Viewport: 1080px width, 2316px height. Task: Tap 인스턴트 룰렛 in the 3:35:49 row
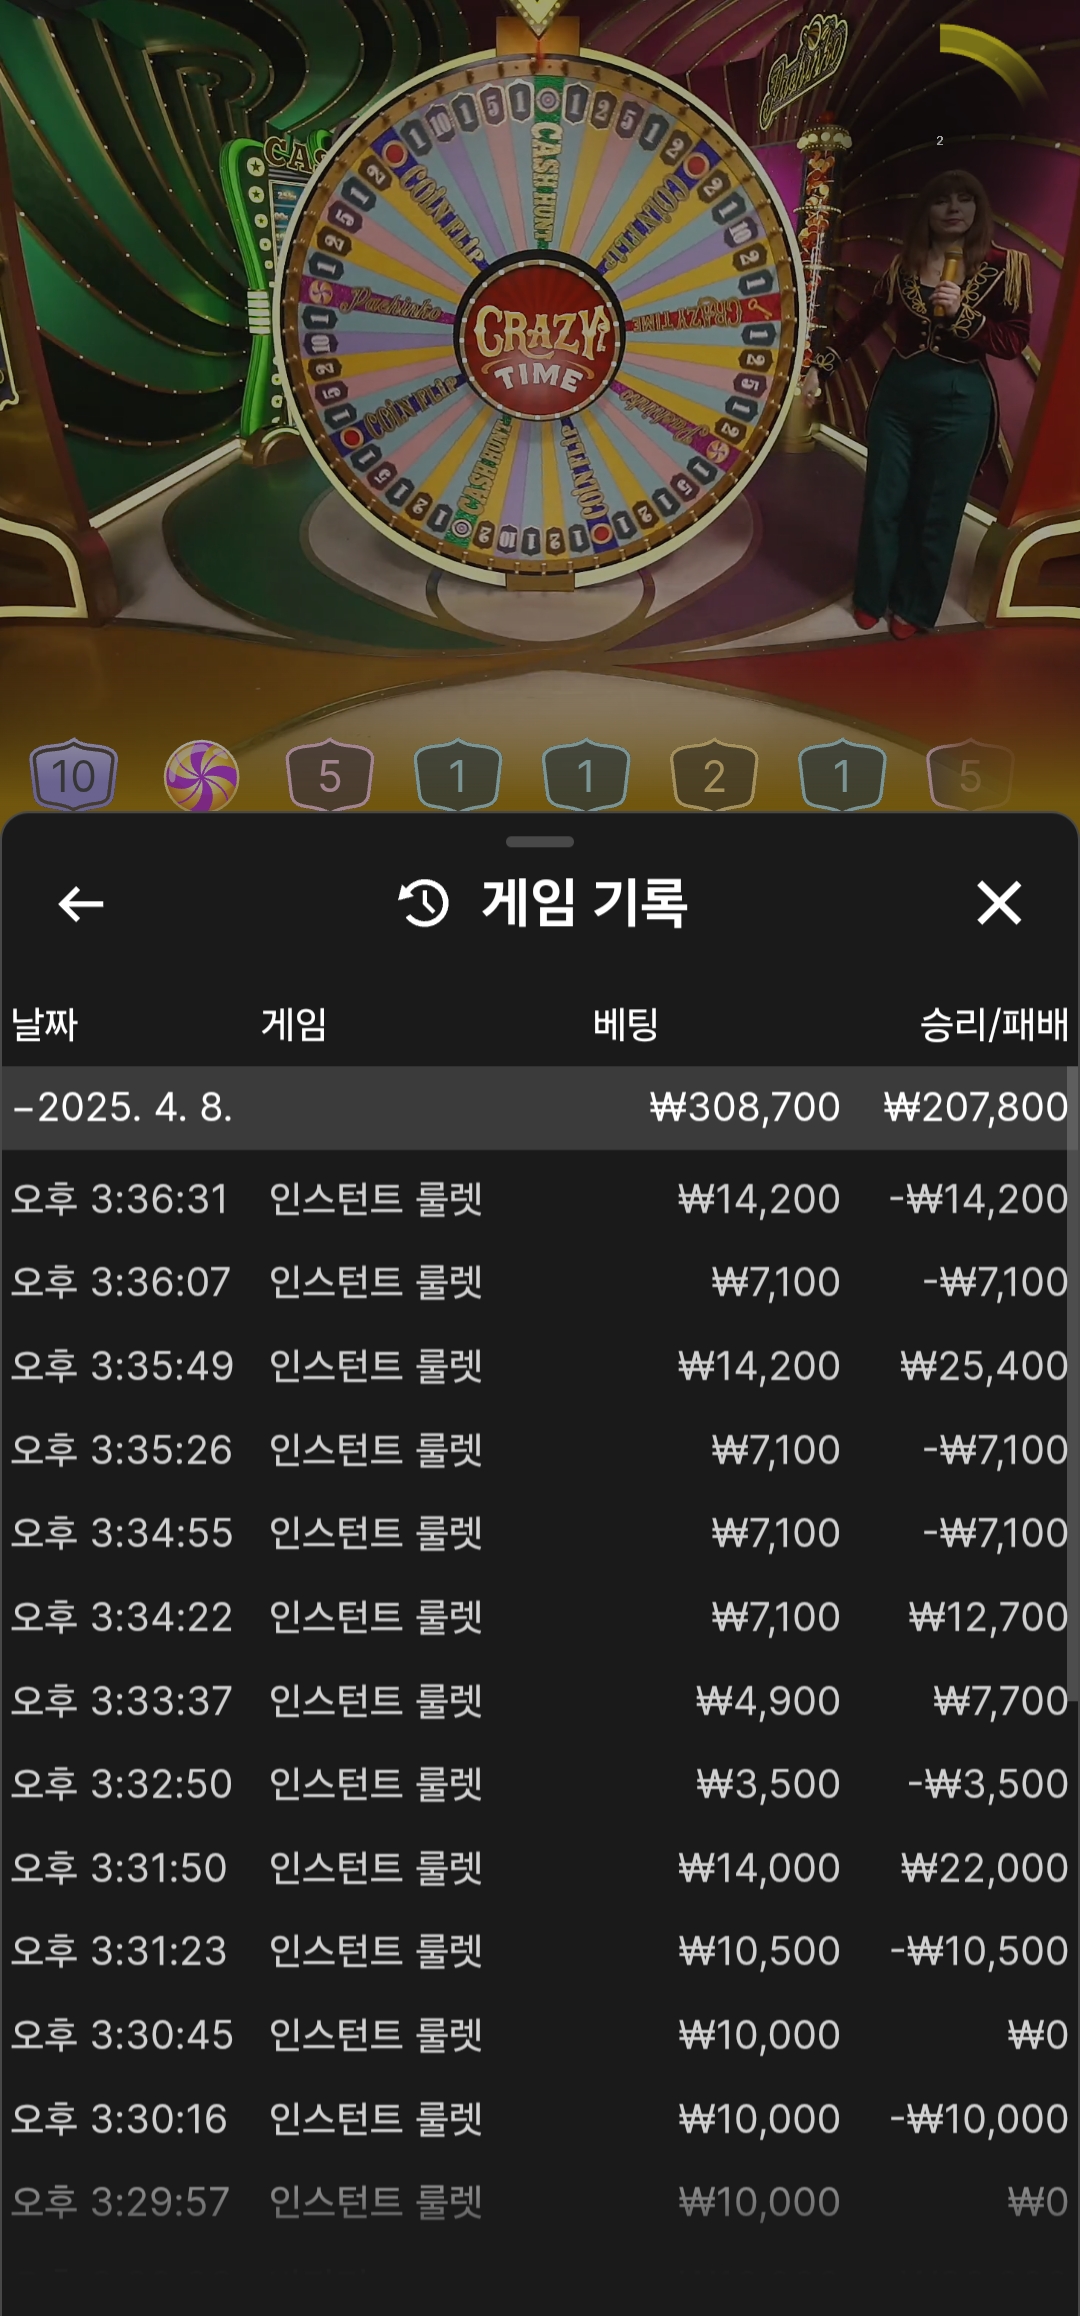376,1366
